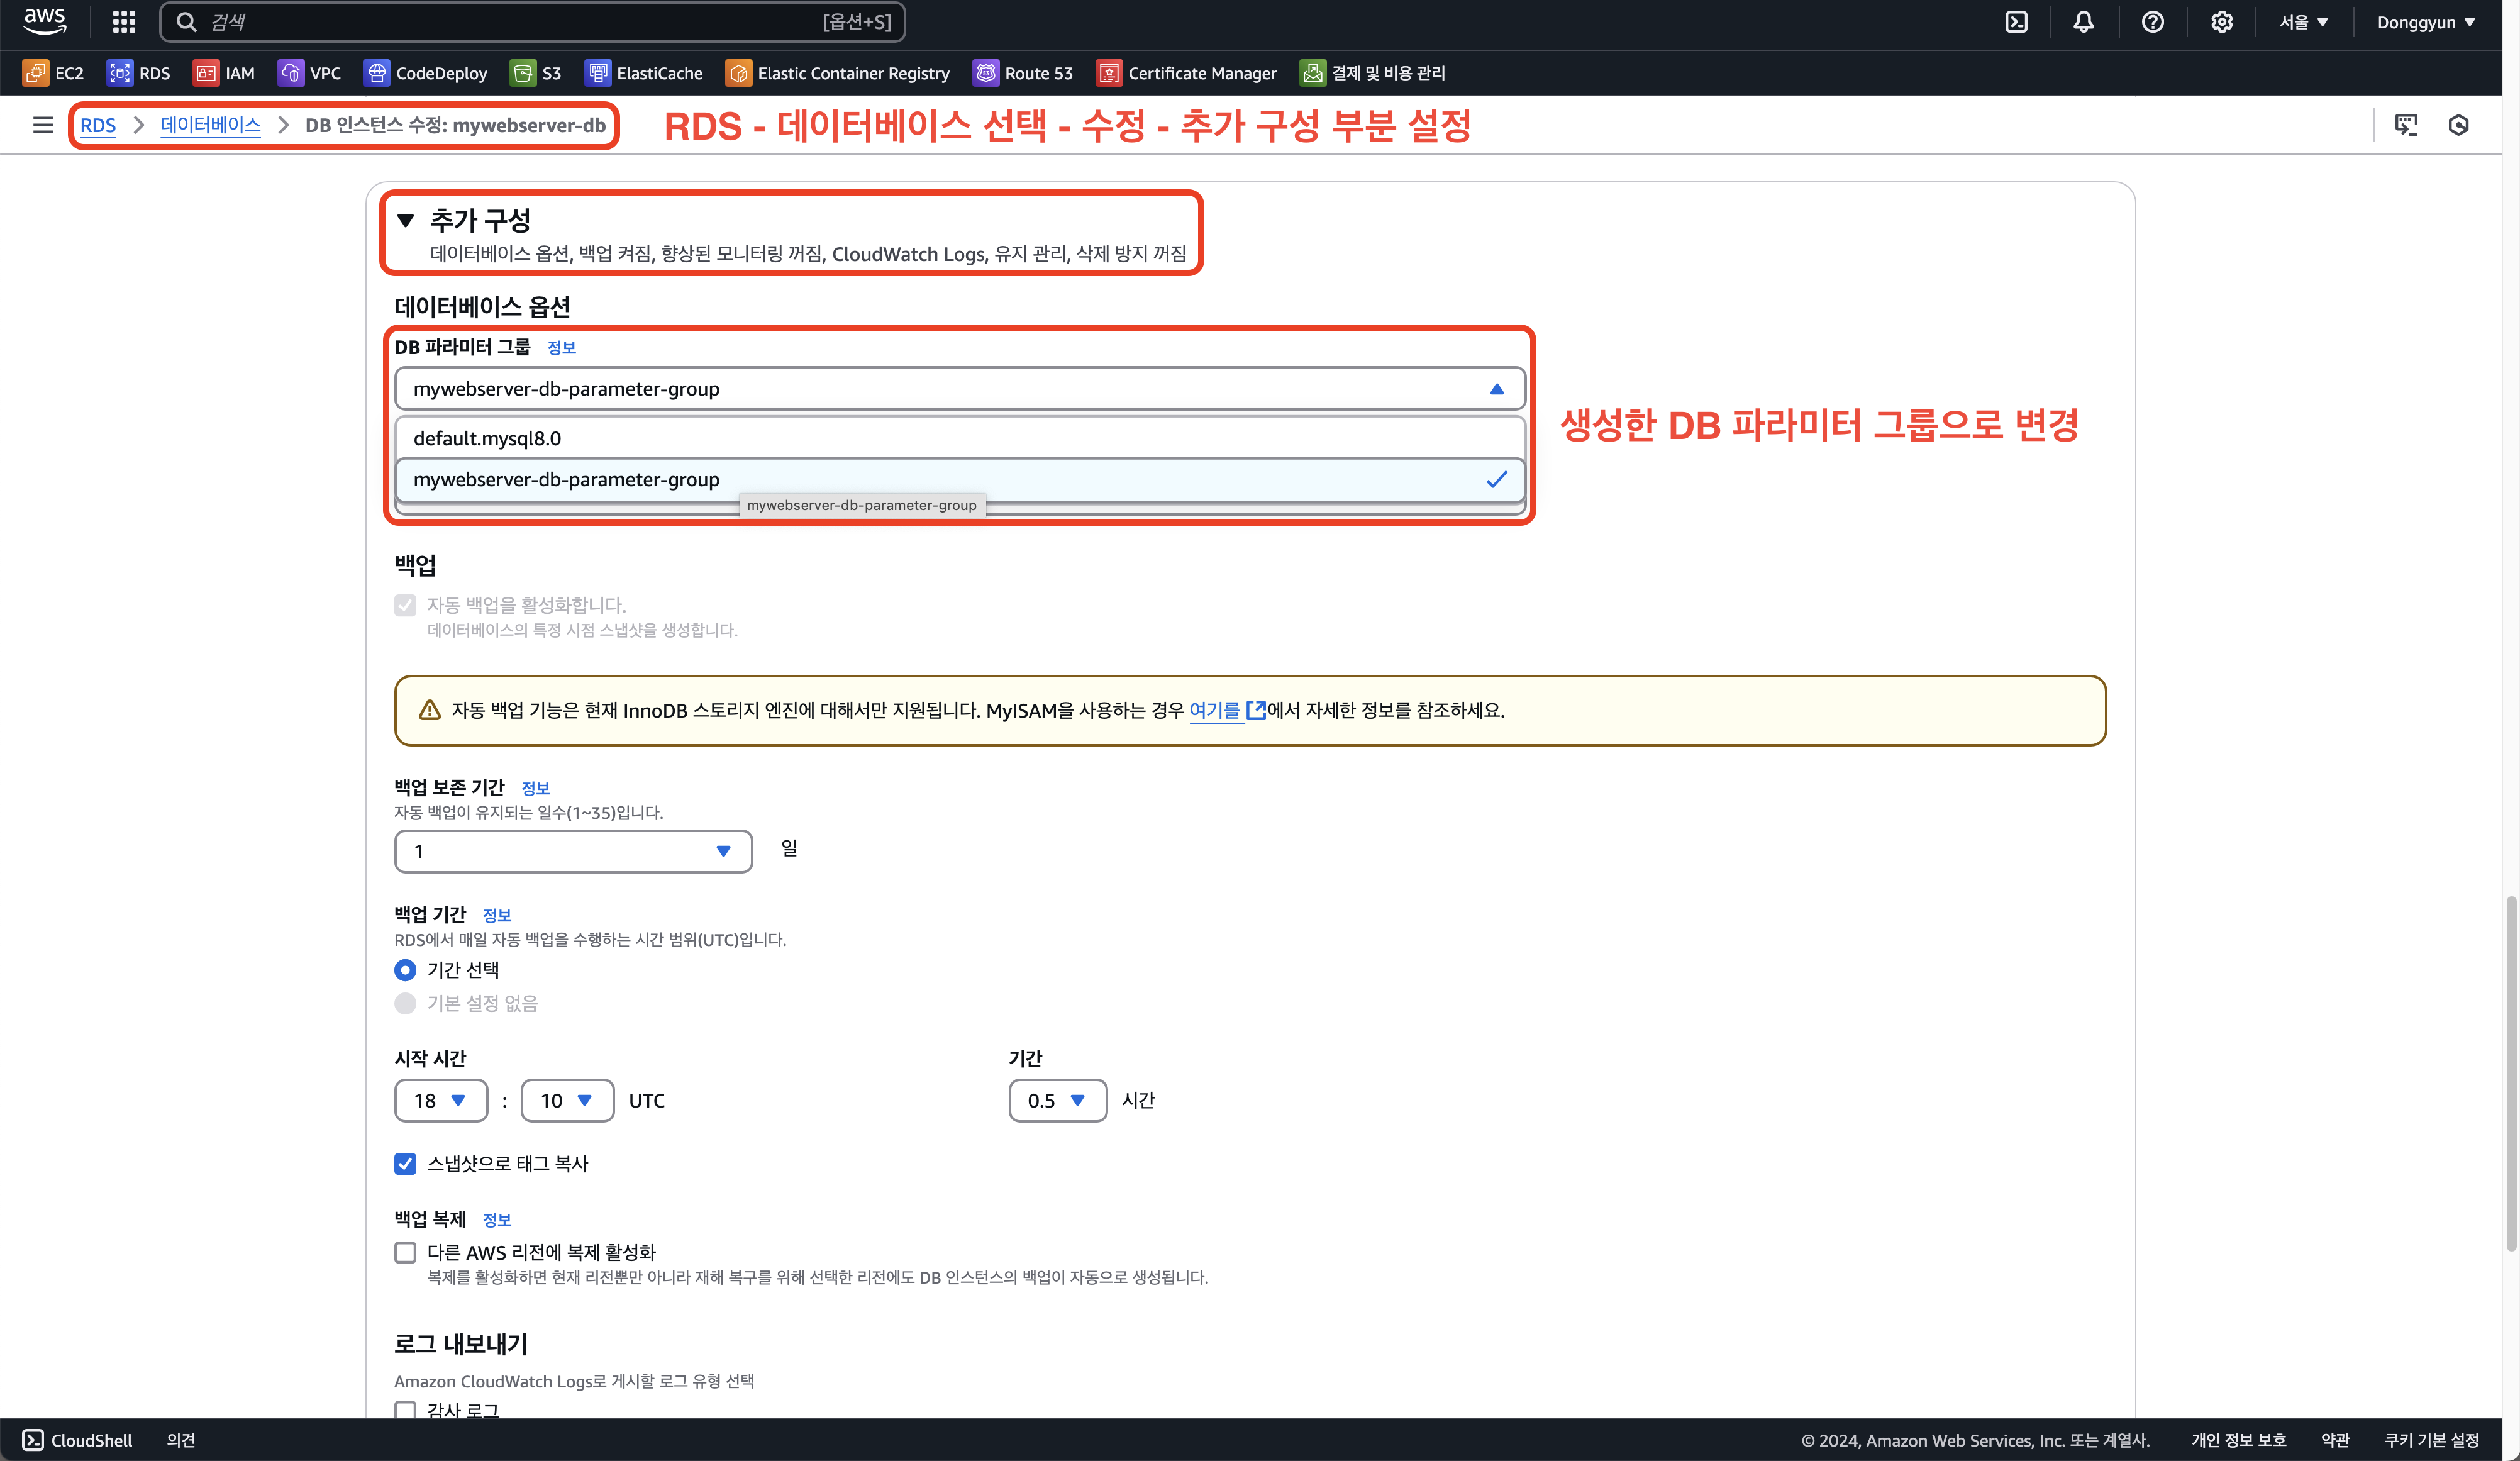Collapse the 추가 구성 section
Image resolution: width=2520 pixels, height=1461 pixels.
(x=405, y=220)
